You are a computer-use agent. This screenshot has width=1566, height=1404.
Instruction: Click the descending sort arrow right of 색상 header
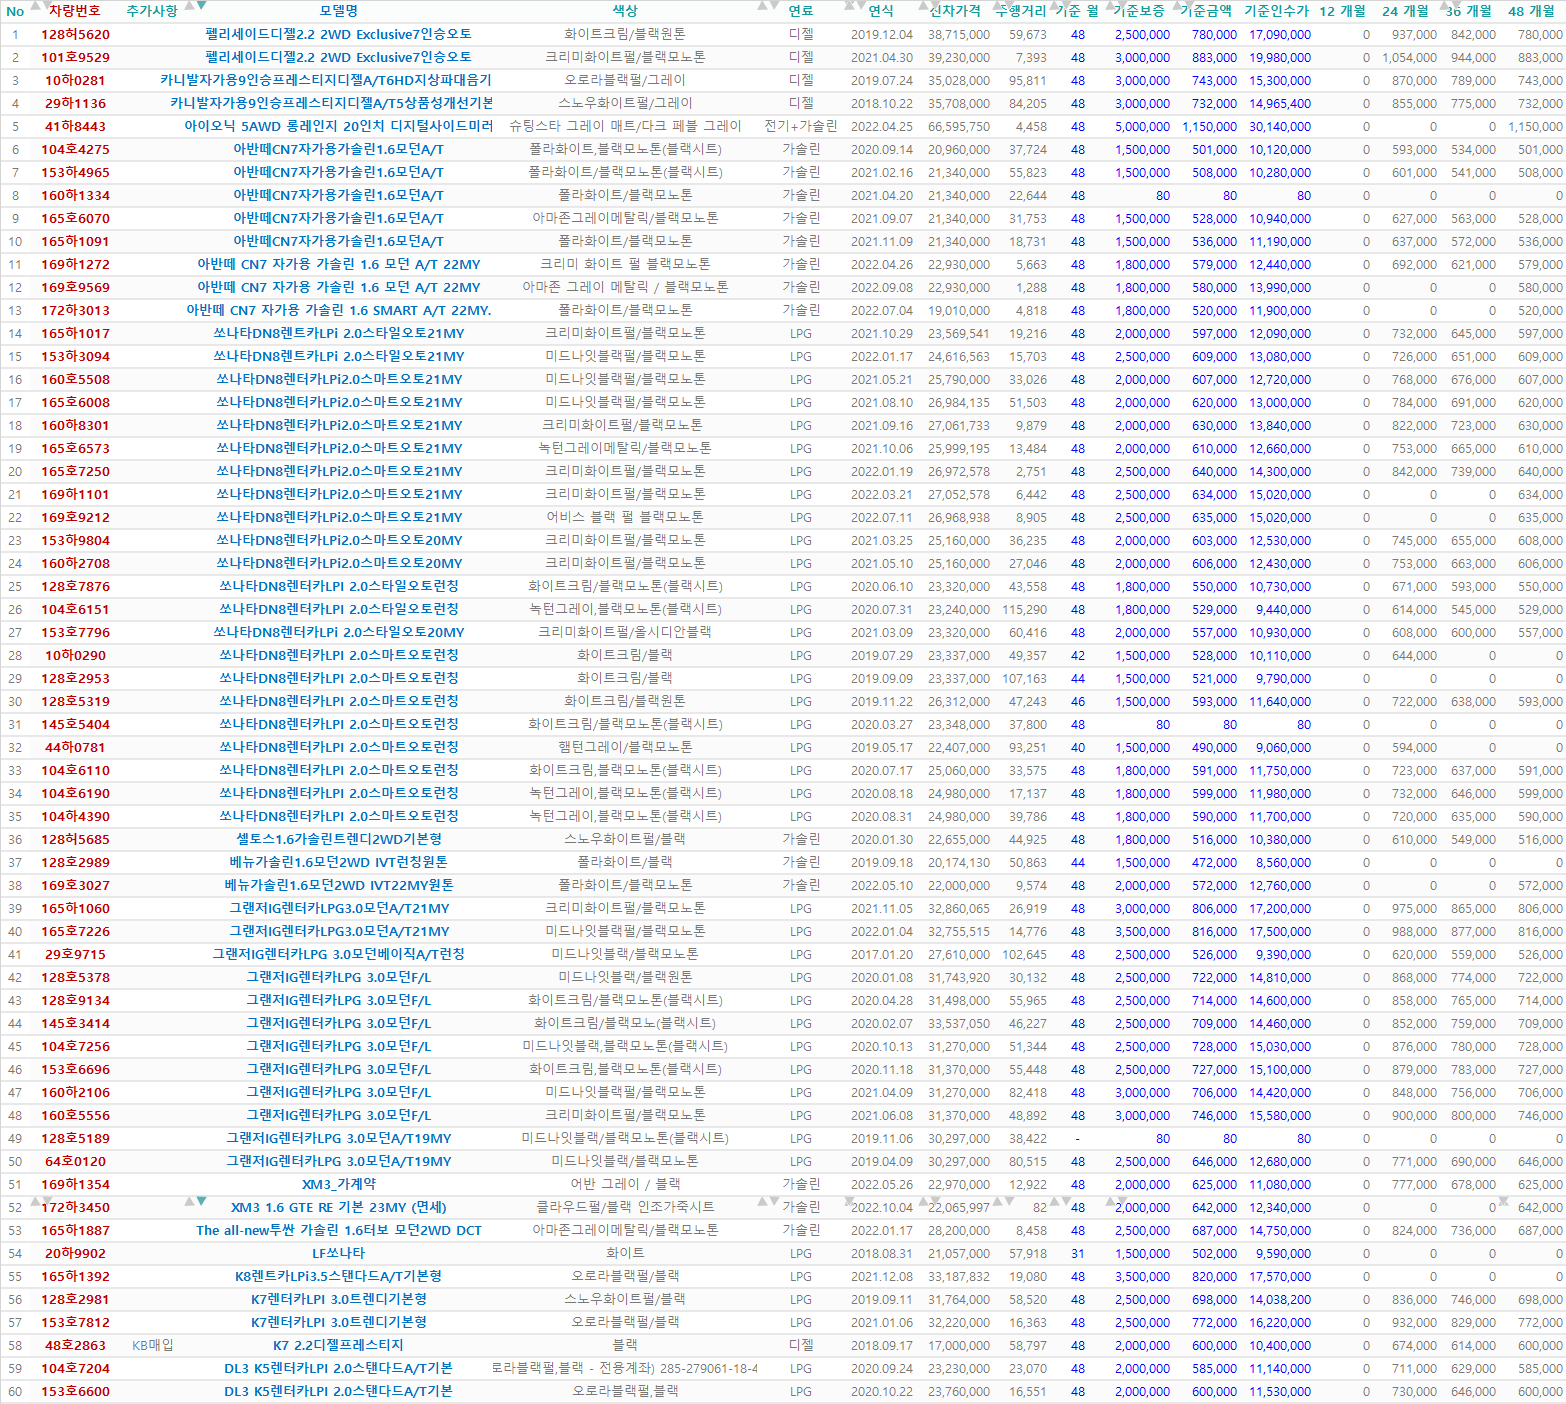click(x=773, y=6)
